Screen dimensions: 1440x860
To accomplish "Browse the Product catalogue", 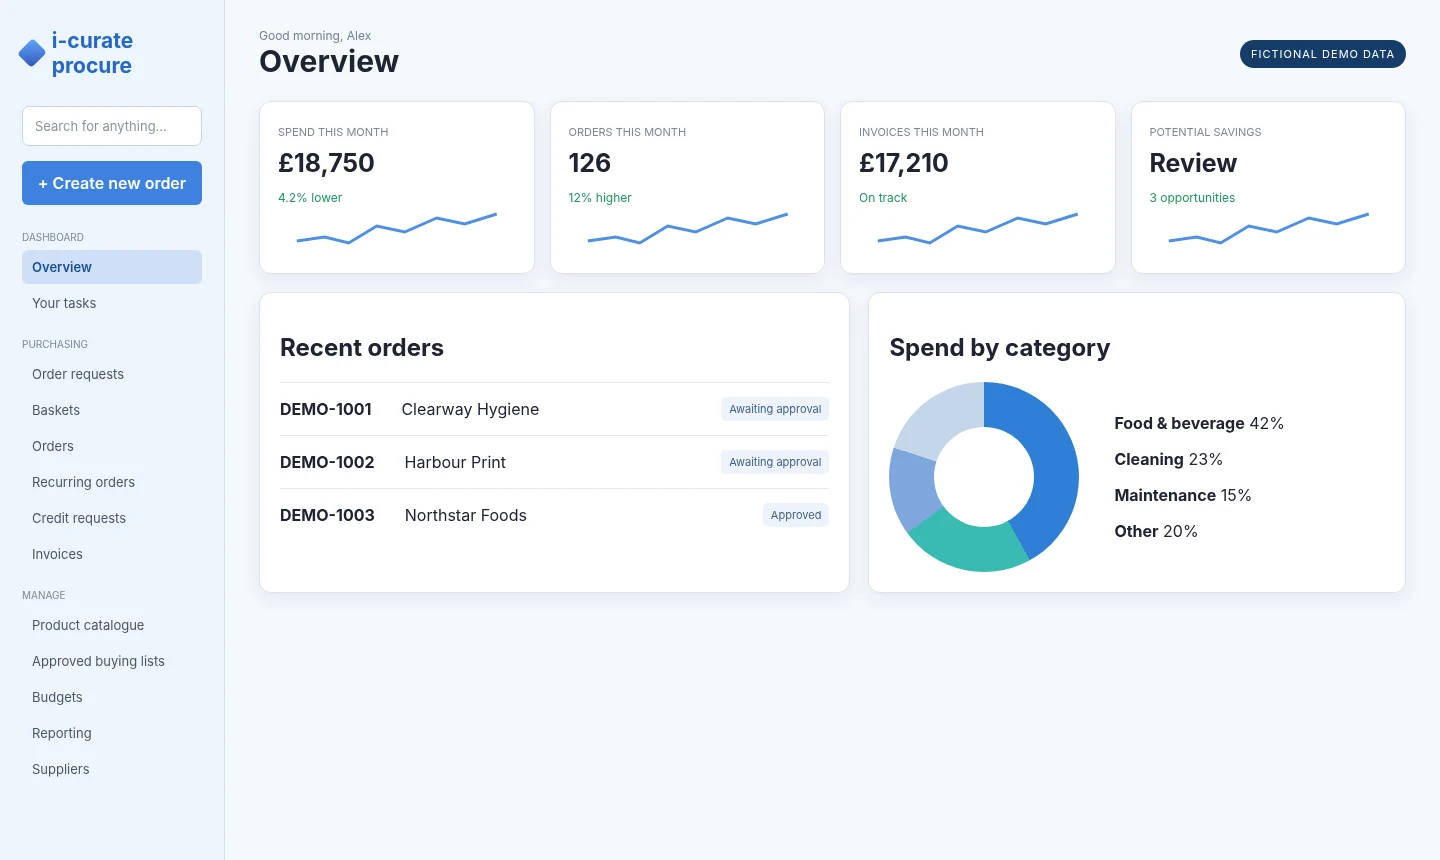I will click(x=112, y=625).
